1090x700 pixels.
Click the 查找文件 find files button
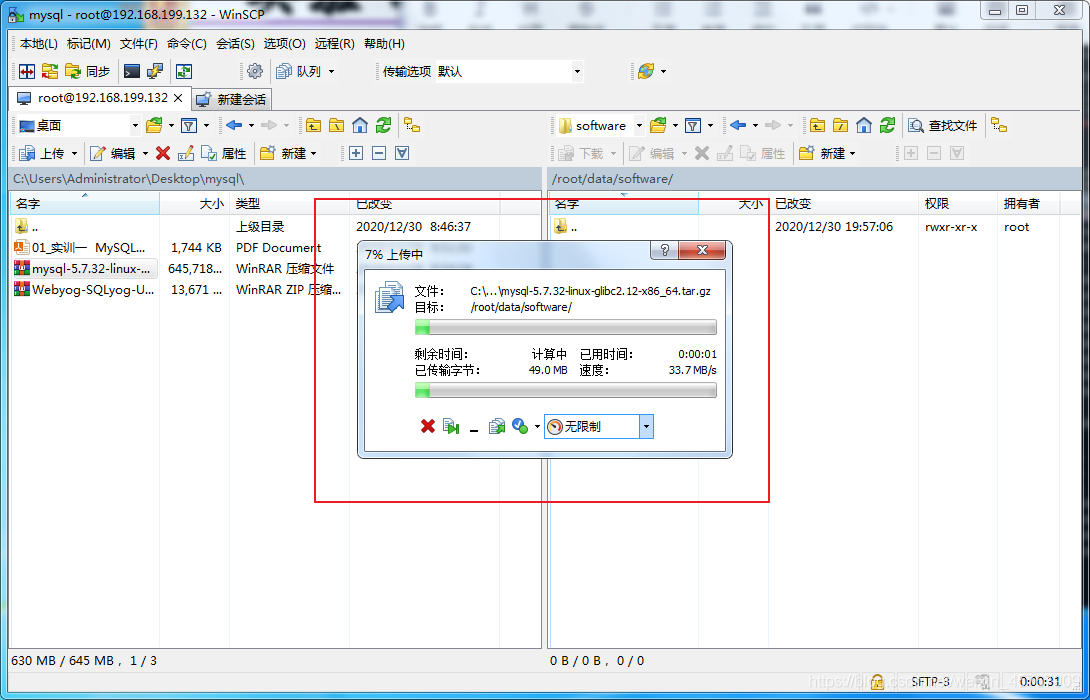click(943, 126)
